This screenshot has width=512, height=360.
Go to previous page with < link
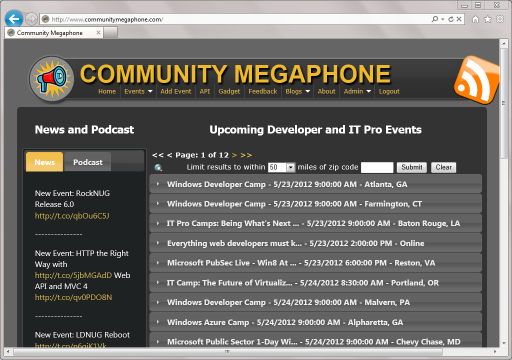(x=169, y=155)
